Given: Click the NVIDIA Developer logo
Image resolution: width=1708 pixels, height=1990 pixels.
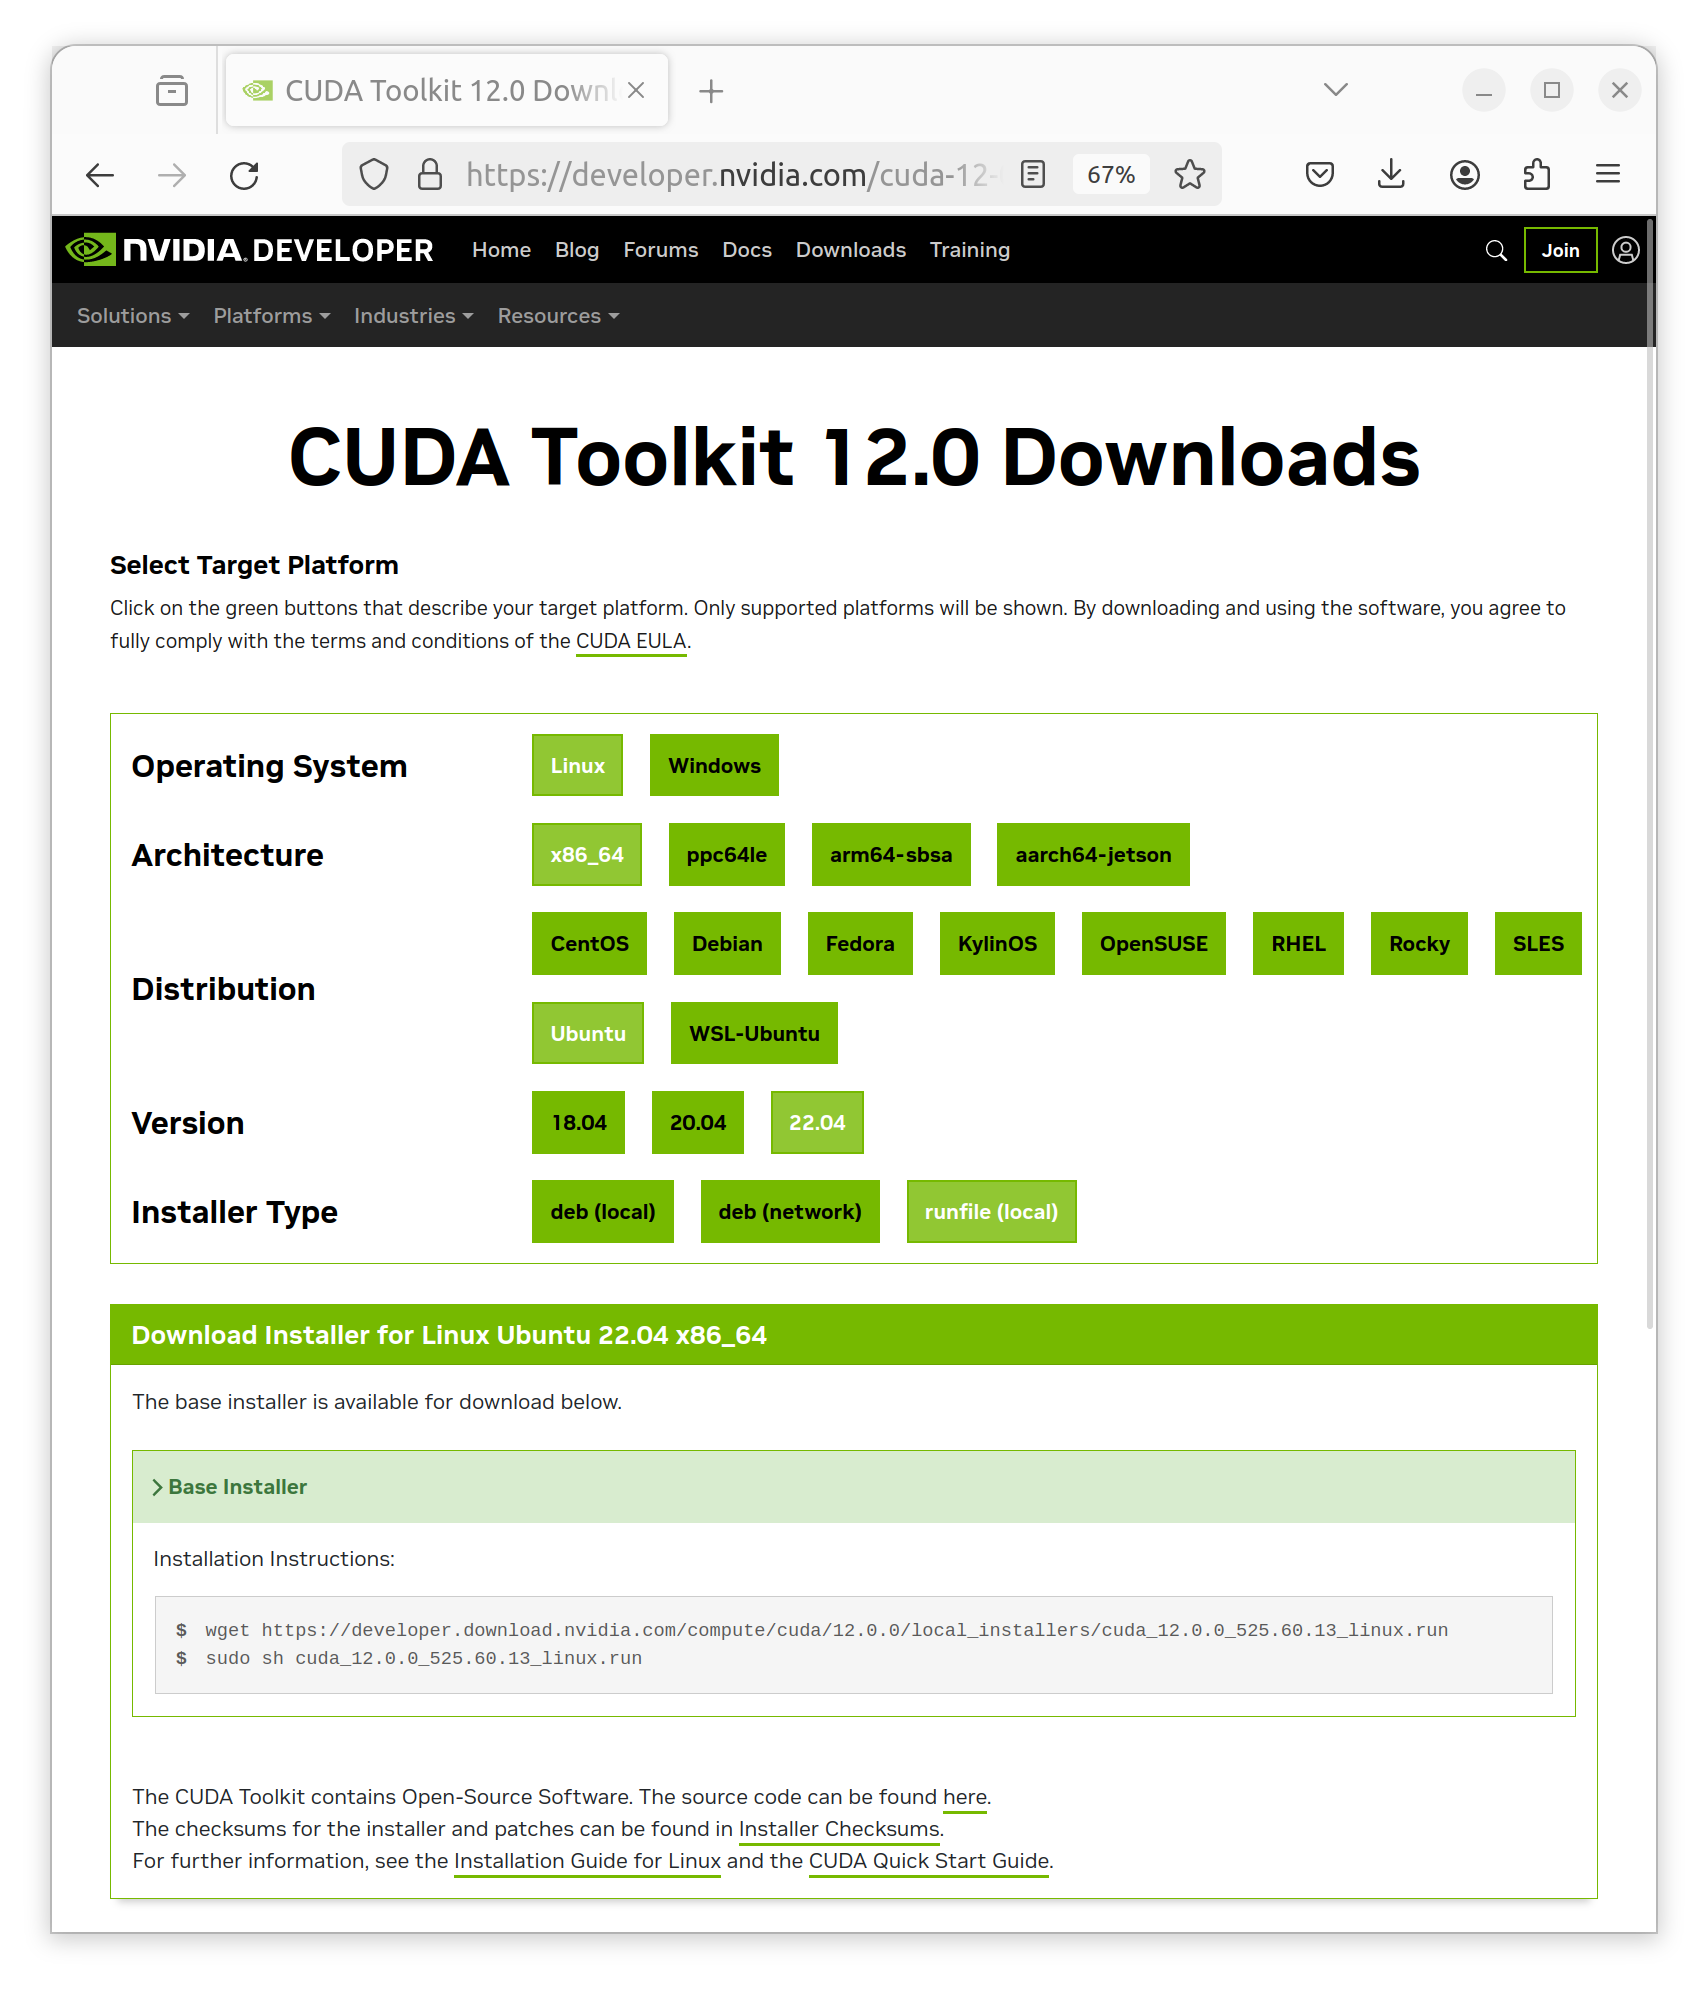Looking at the screenshot, I should pos(250,250).
